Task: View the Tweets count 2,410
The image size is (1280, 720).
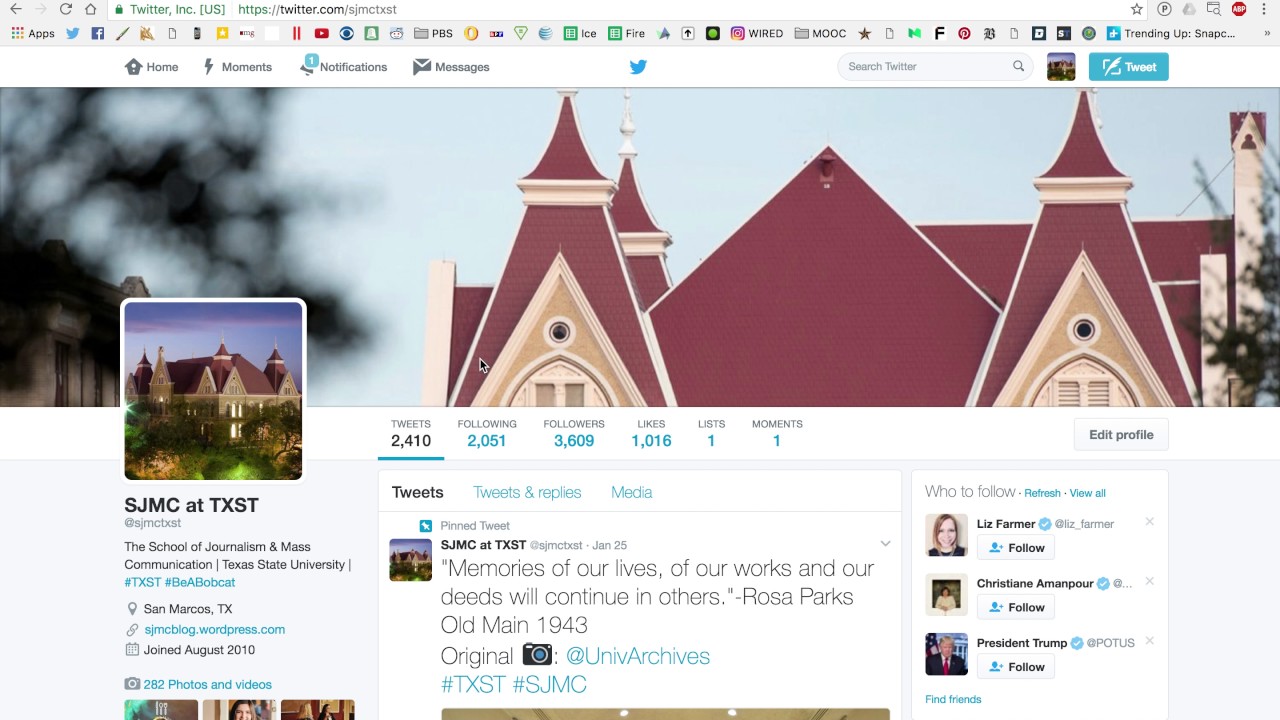Action: (411, 433)
